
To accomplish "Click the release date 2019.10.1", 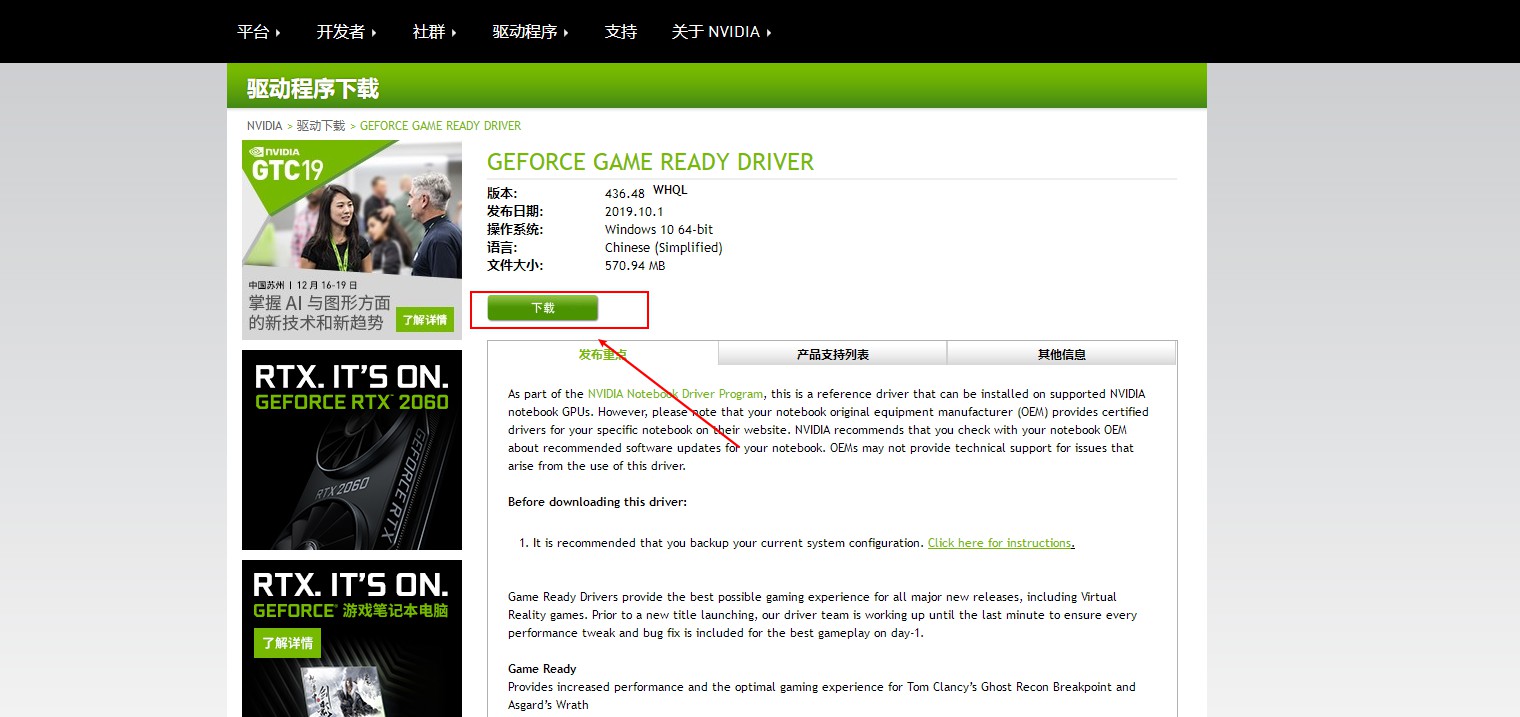I will pyautogui.click(x=634, y=212).
